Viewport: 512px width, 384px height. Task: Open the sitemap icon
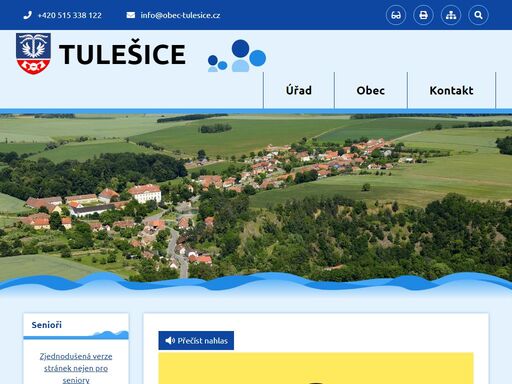(451, 15)
